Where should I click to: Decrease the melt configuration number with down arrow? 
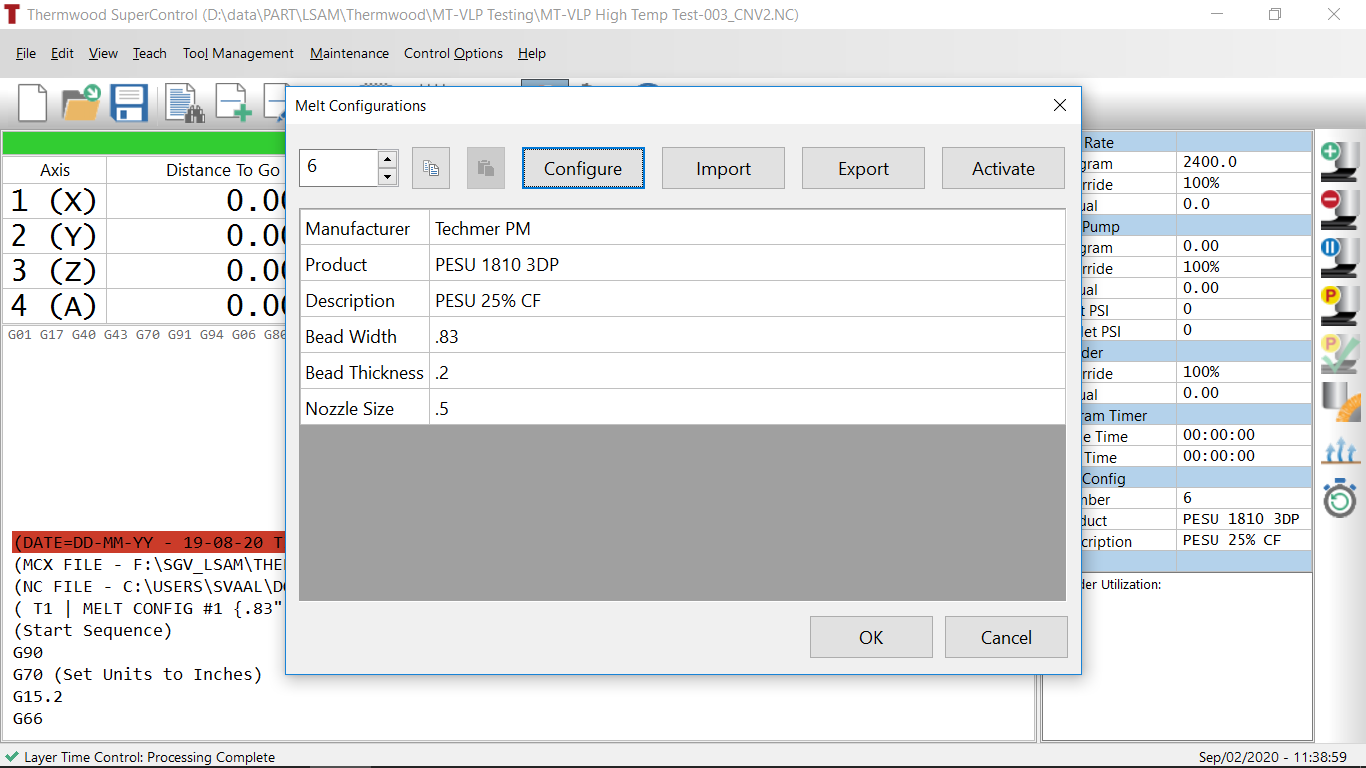(x=388, y=177)
